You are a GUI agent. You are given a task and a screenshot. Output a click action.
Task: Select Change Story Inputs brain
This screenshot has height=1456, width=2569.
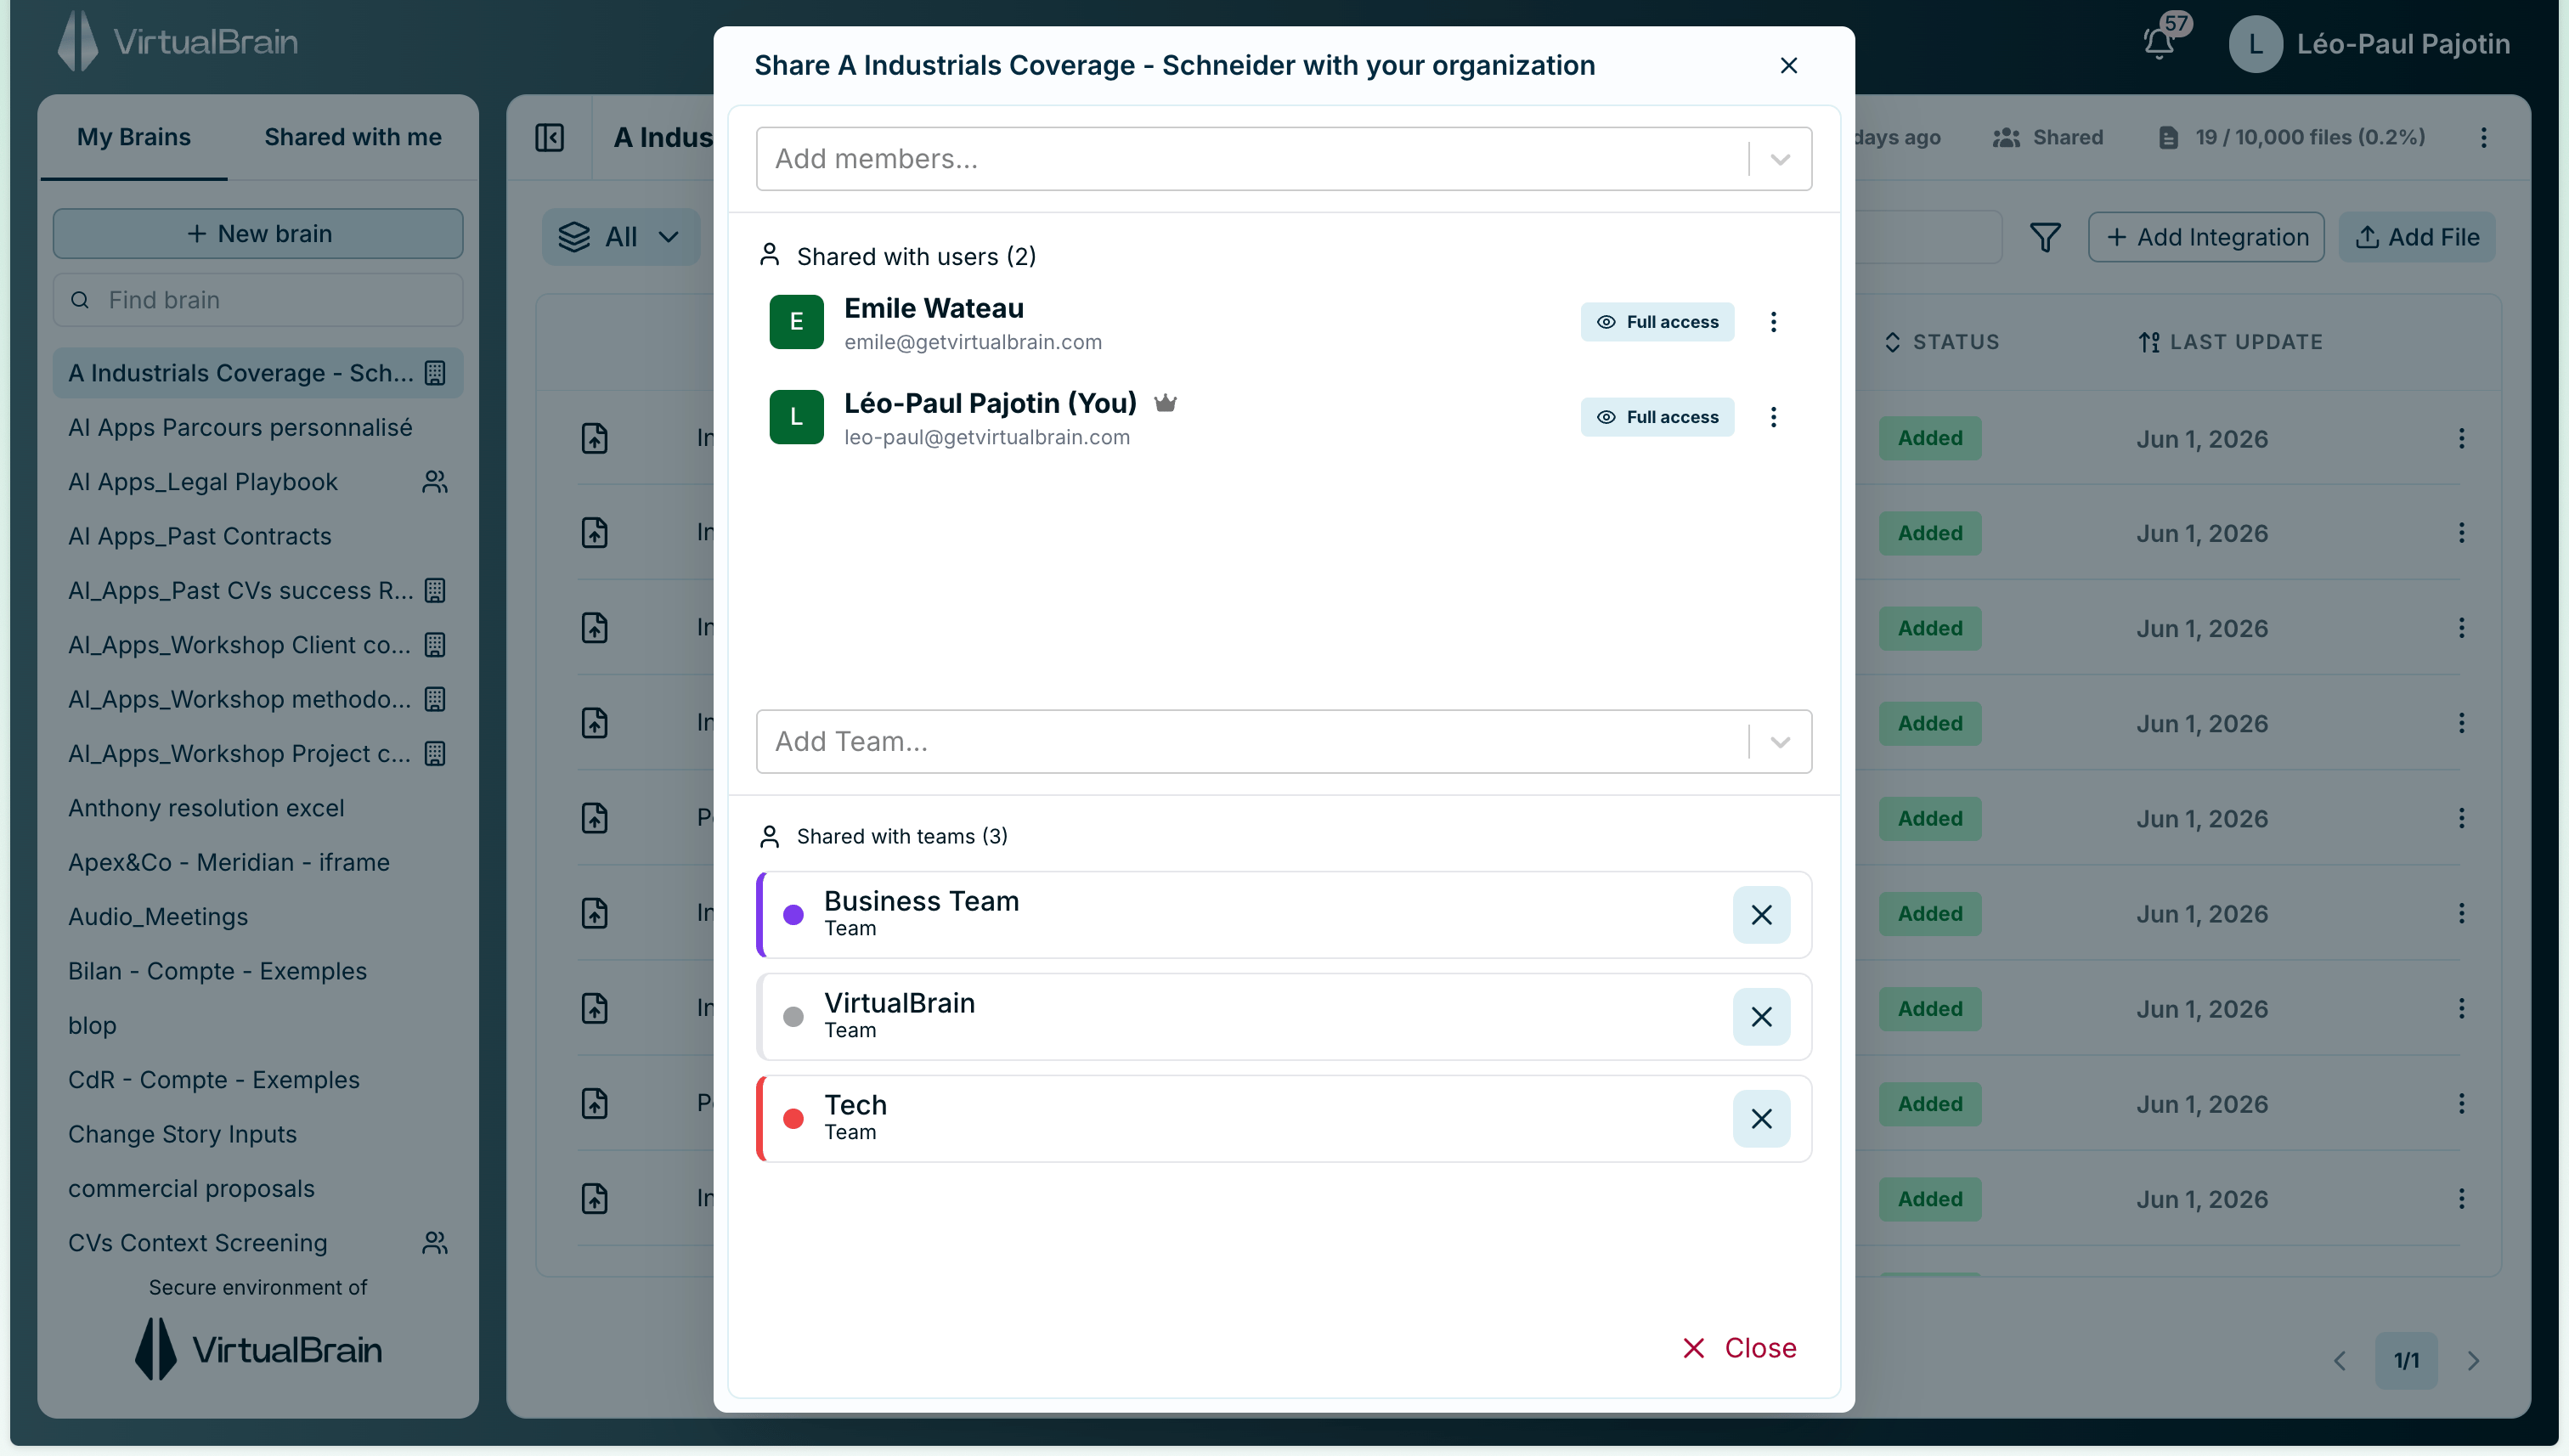[258, 1134]
